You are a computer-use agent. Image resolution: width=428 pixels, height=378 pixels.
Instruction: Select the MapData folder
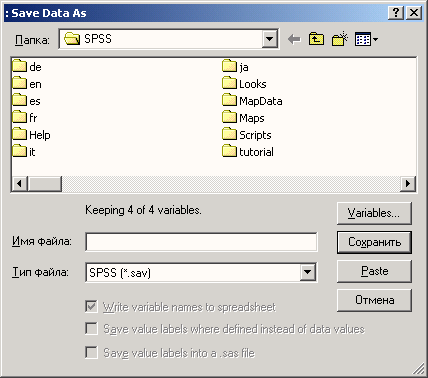pos(252,101)
